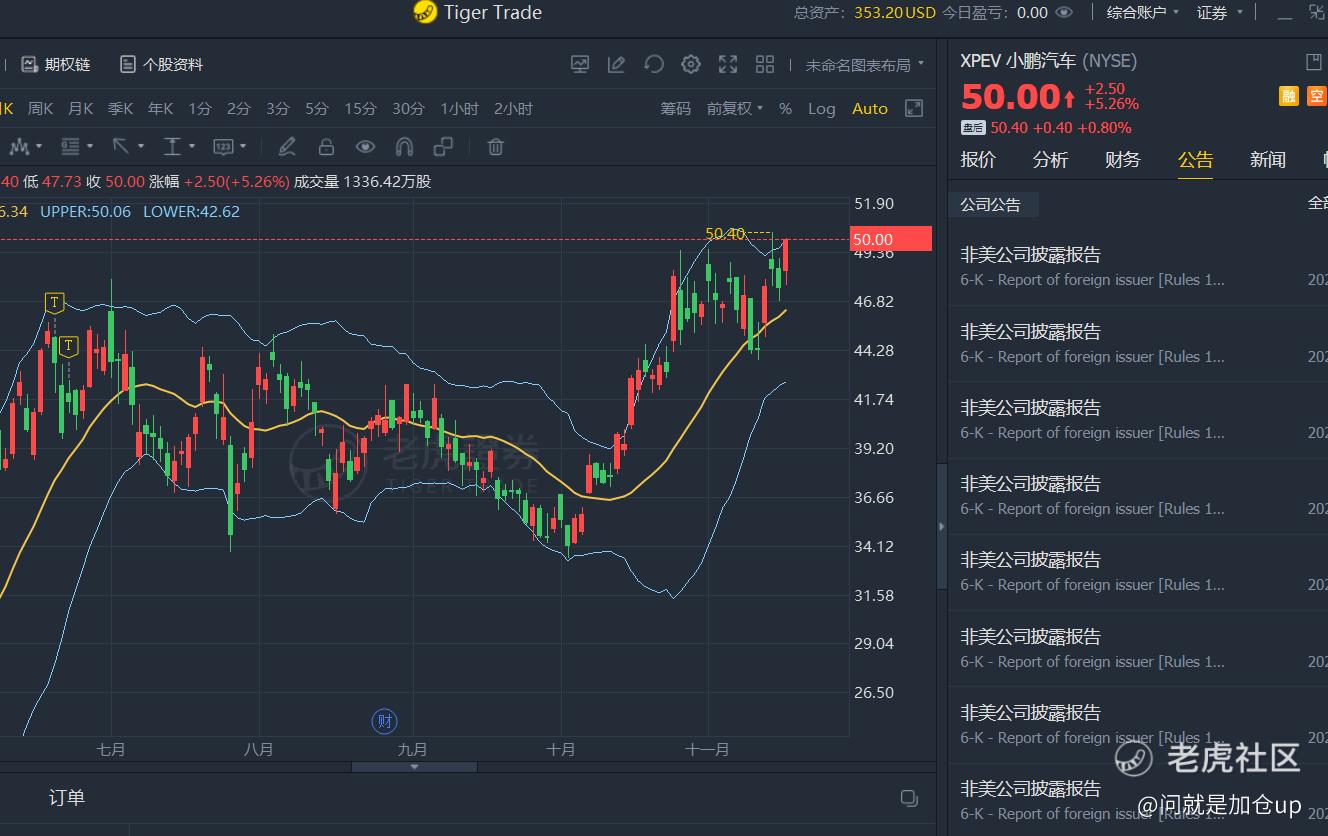This screenshot has width=1328, height=836.
Task: Switch to the 报价 quotes tab
Action: (978, 160)
